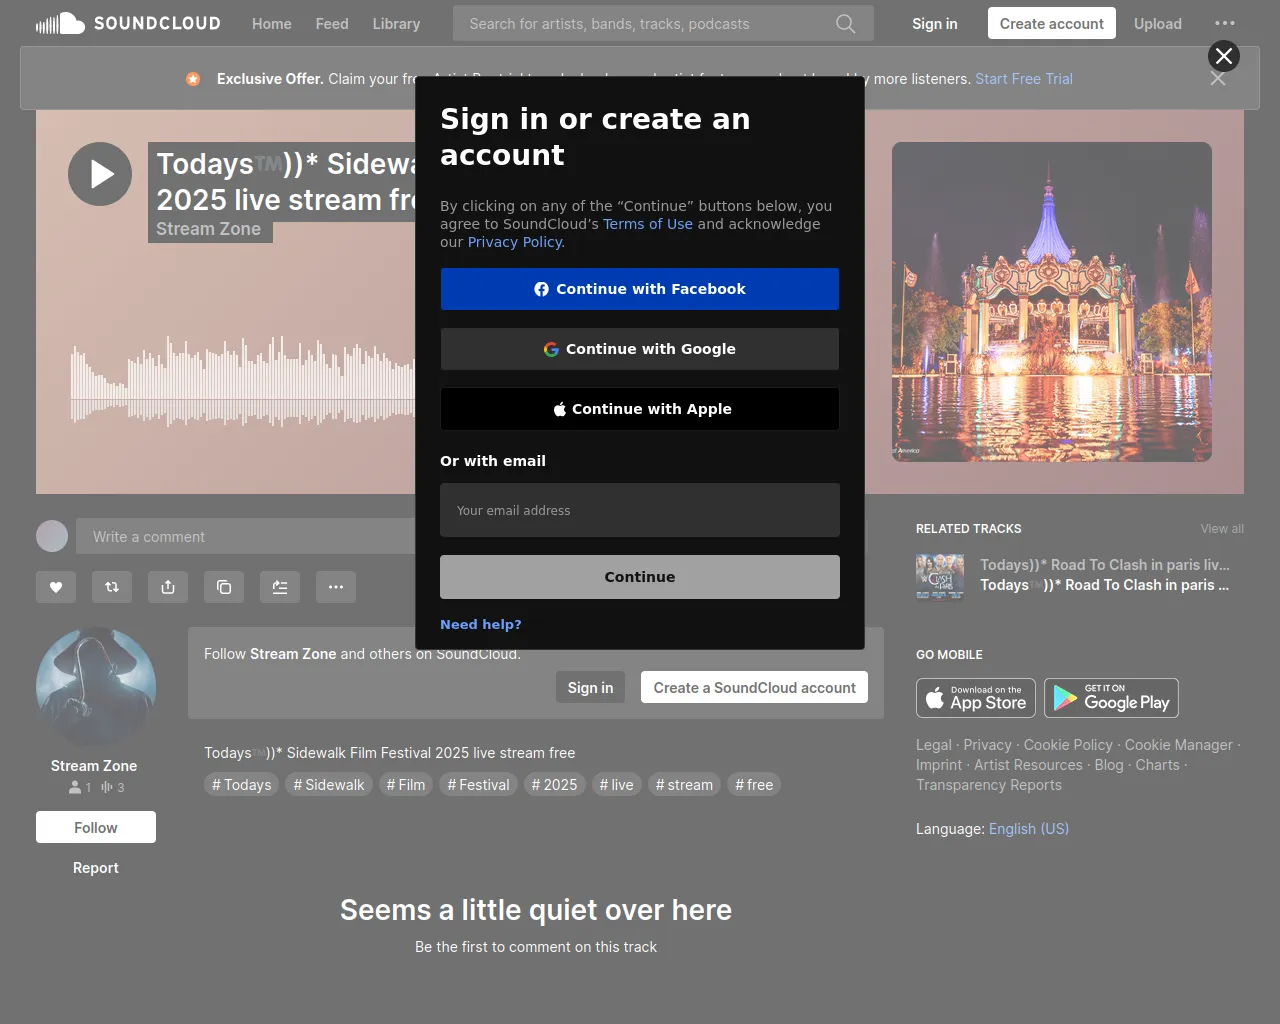
Task: Open the three-dot menu in header
Action: click(x=1225, y=24)
